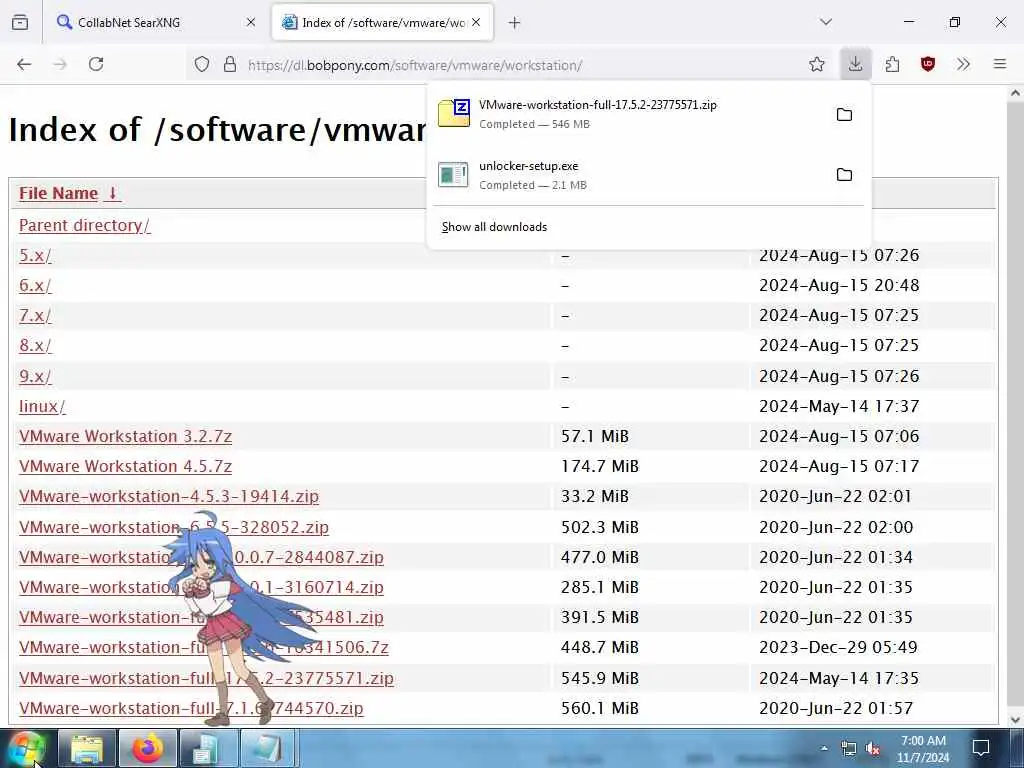Open the 7.x/ folder link
Viewport: 1024px width, 768px height.
[x=35, y=315]
